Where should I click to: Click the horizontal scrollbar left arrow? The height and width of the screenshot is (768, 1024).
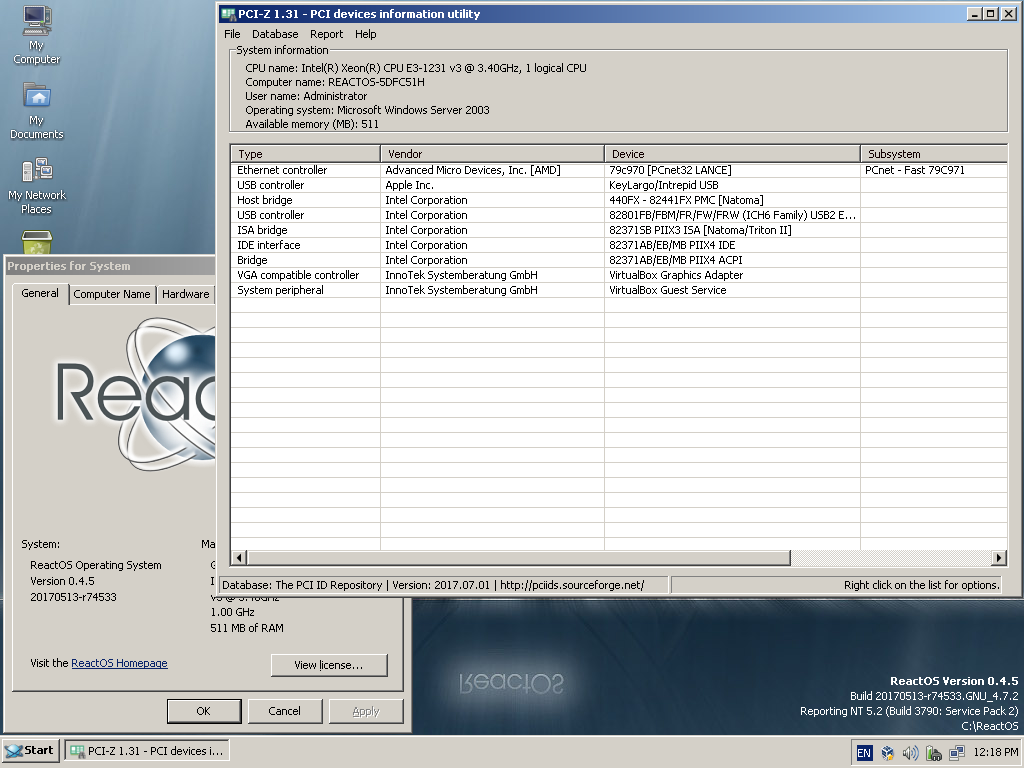(239, 558)
